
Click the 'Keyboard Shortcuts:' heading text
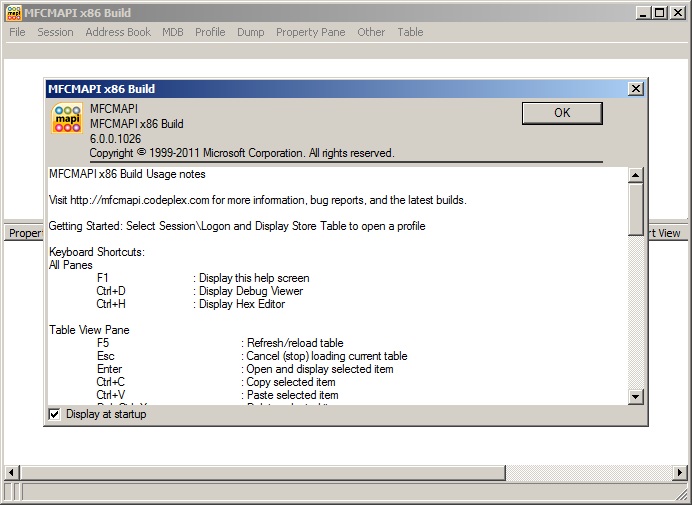point(97,252)
